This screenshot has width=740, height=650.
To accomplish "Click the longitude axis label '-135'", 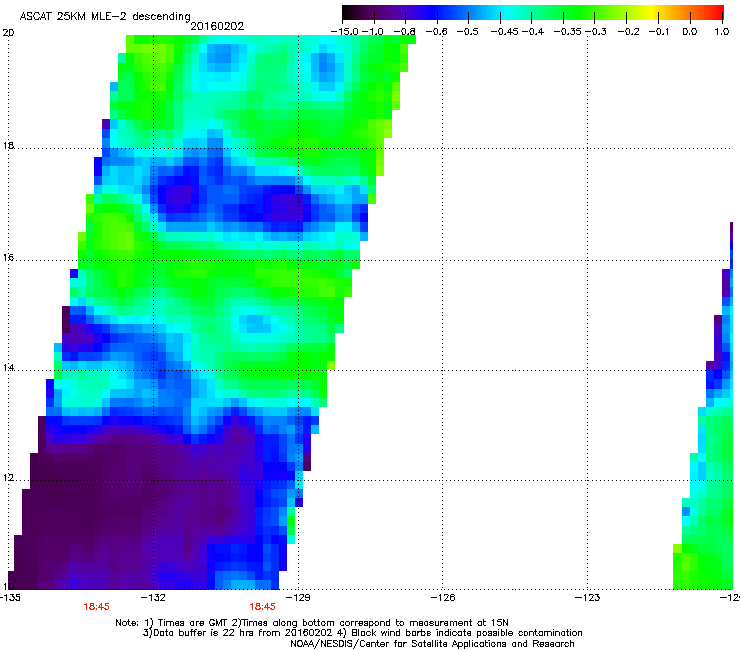I will click(x=10, y=598).
